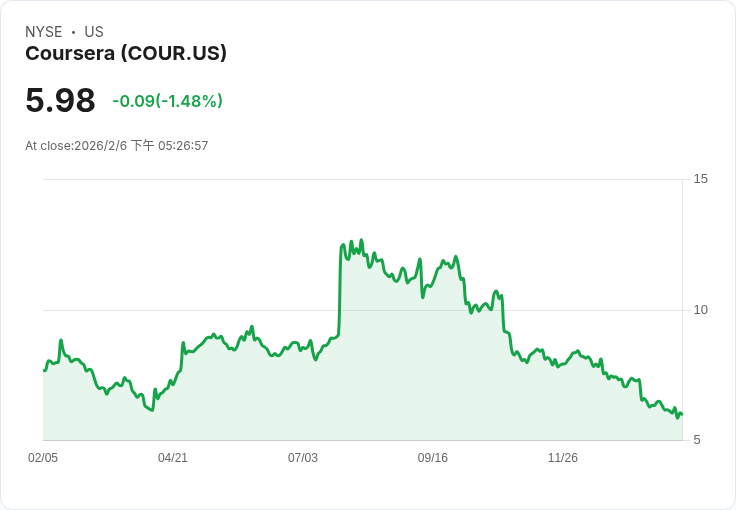Click the 07/03 date label on x-axis

click(303, 458)
